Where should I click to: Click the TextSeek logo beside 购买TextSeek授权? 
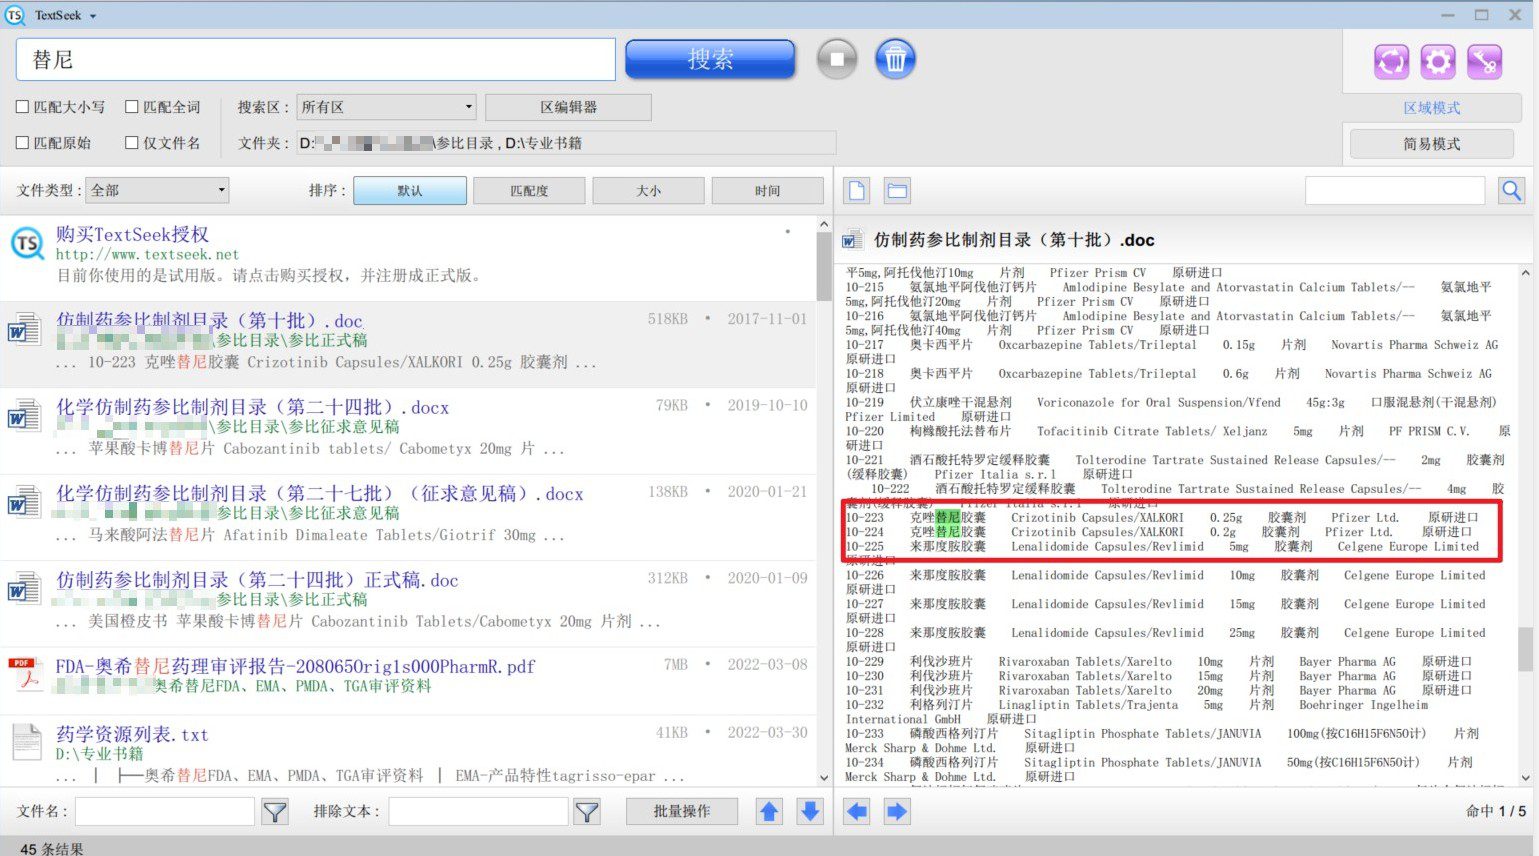point(27,243)
